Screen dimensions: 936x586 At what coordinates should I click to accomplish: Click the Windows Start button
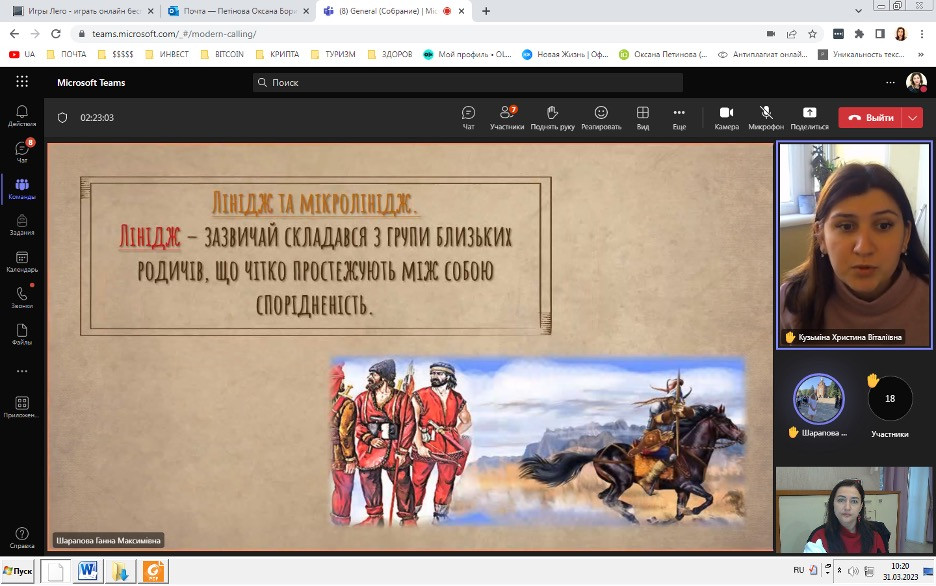pos(18,571)
